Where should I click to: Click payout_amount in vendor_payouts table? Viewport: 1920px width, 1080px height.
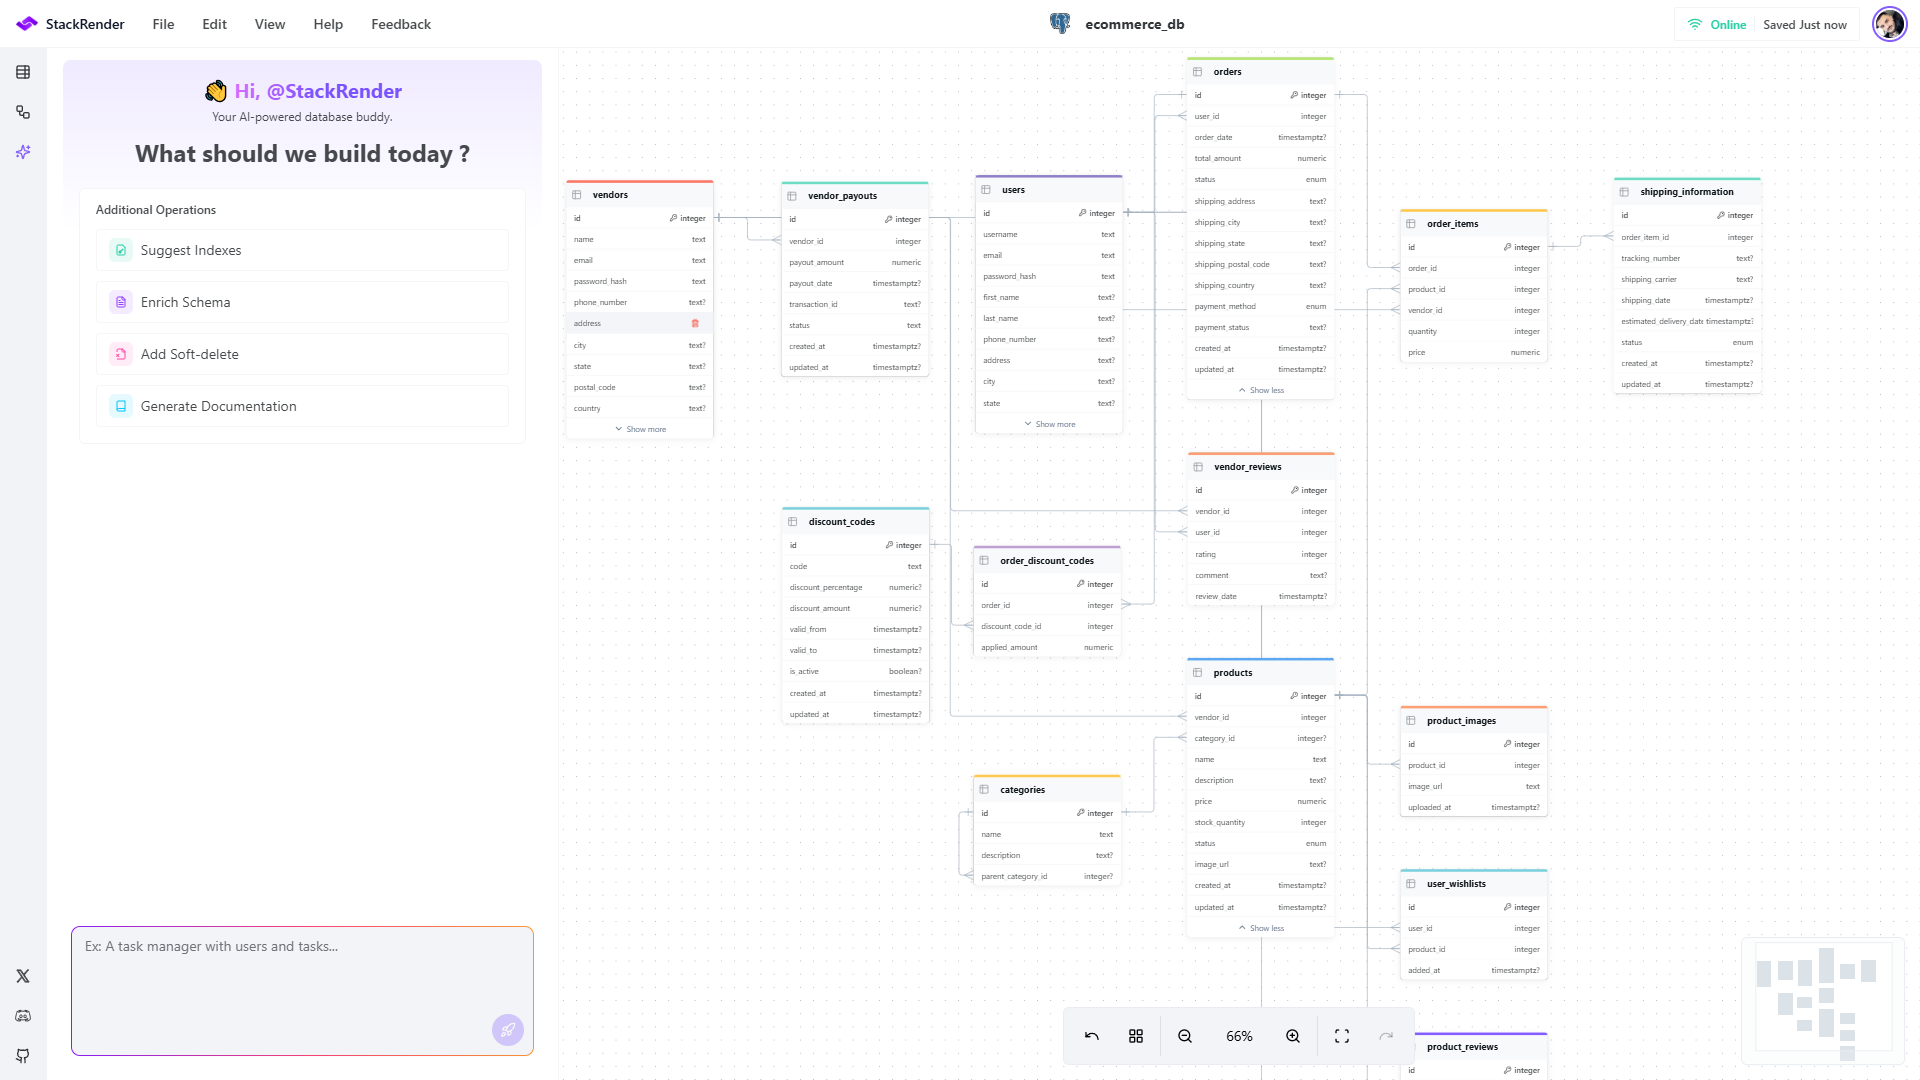pyautogui.click(x=855, y=262)
